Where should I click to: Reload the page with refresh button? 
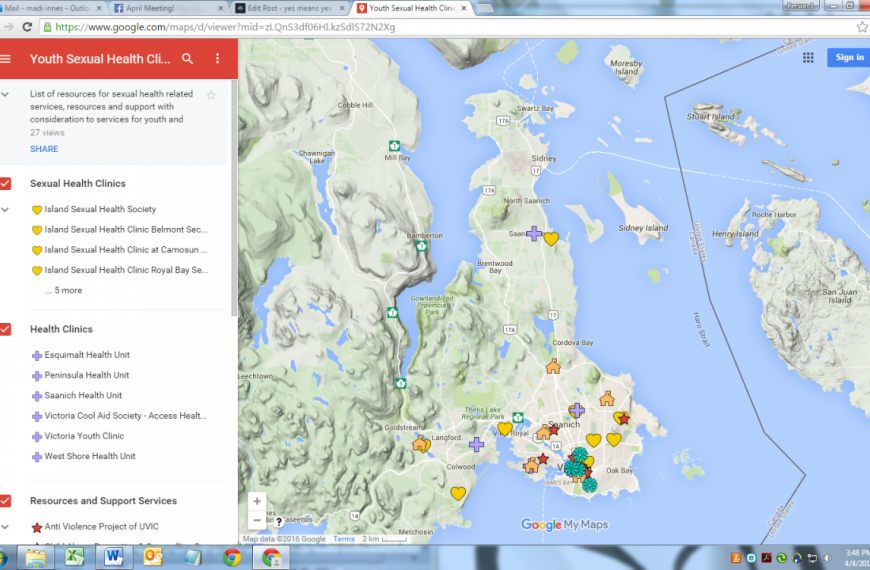pos(27,27)
